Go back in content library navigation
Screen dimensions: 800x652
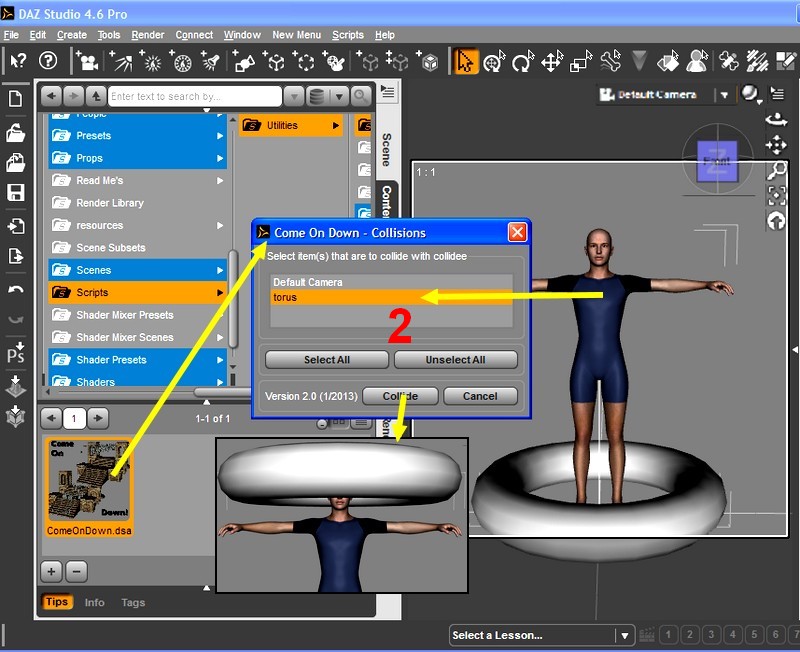coord(51,96)
